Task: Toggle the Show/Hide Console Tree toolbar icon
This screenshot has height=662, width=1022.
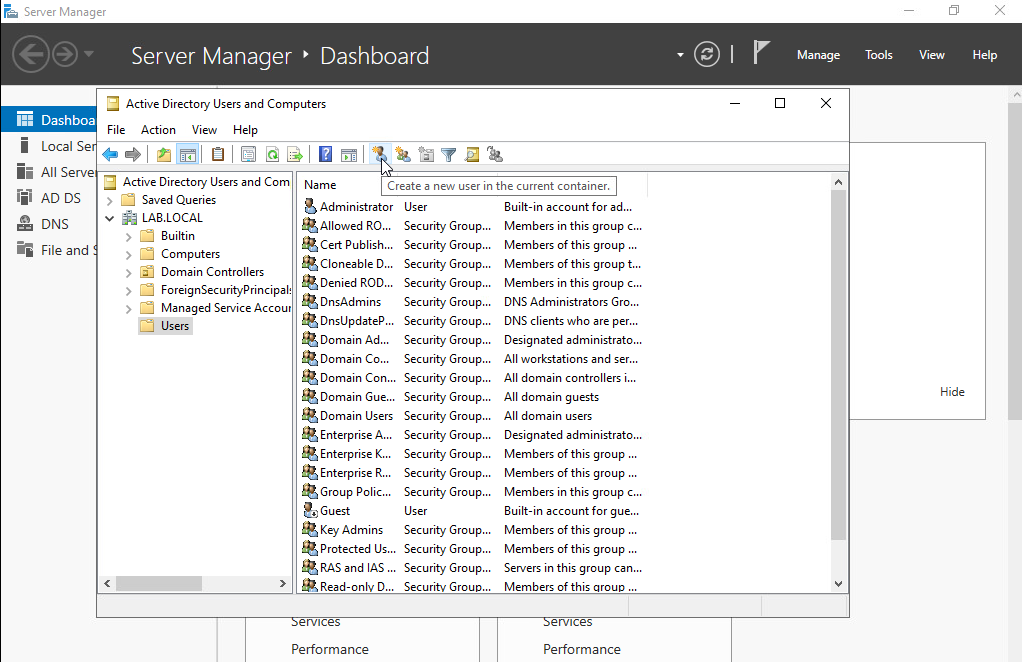Action: pyautogui.click(x=188, y=154)
